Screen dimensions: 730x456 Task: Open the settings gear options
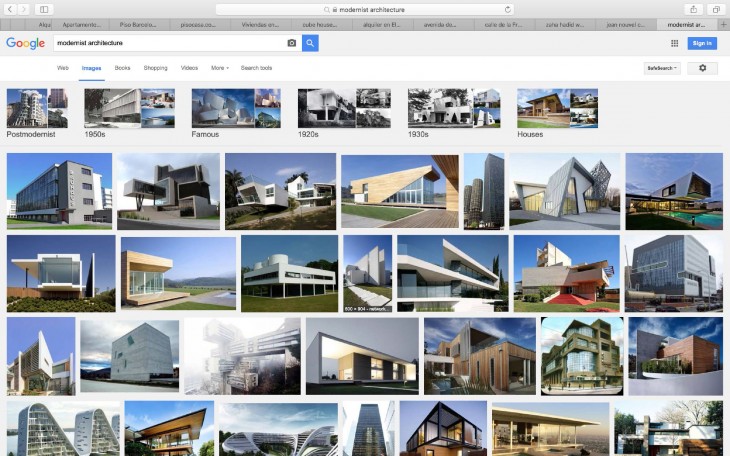[x=702, y=68]
